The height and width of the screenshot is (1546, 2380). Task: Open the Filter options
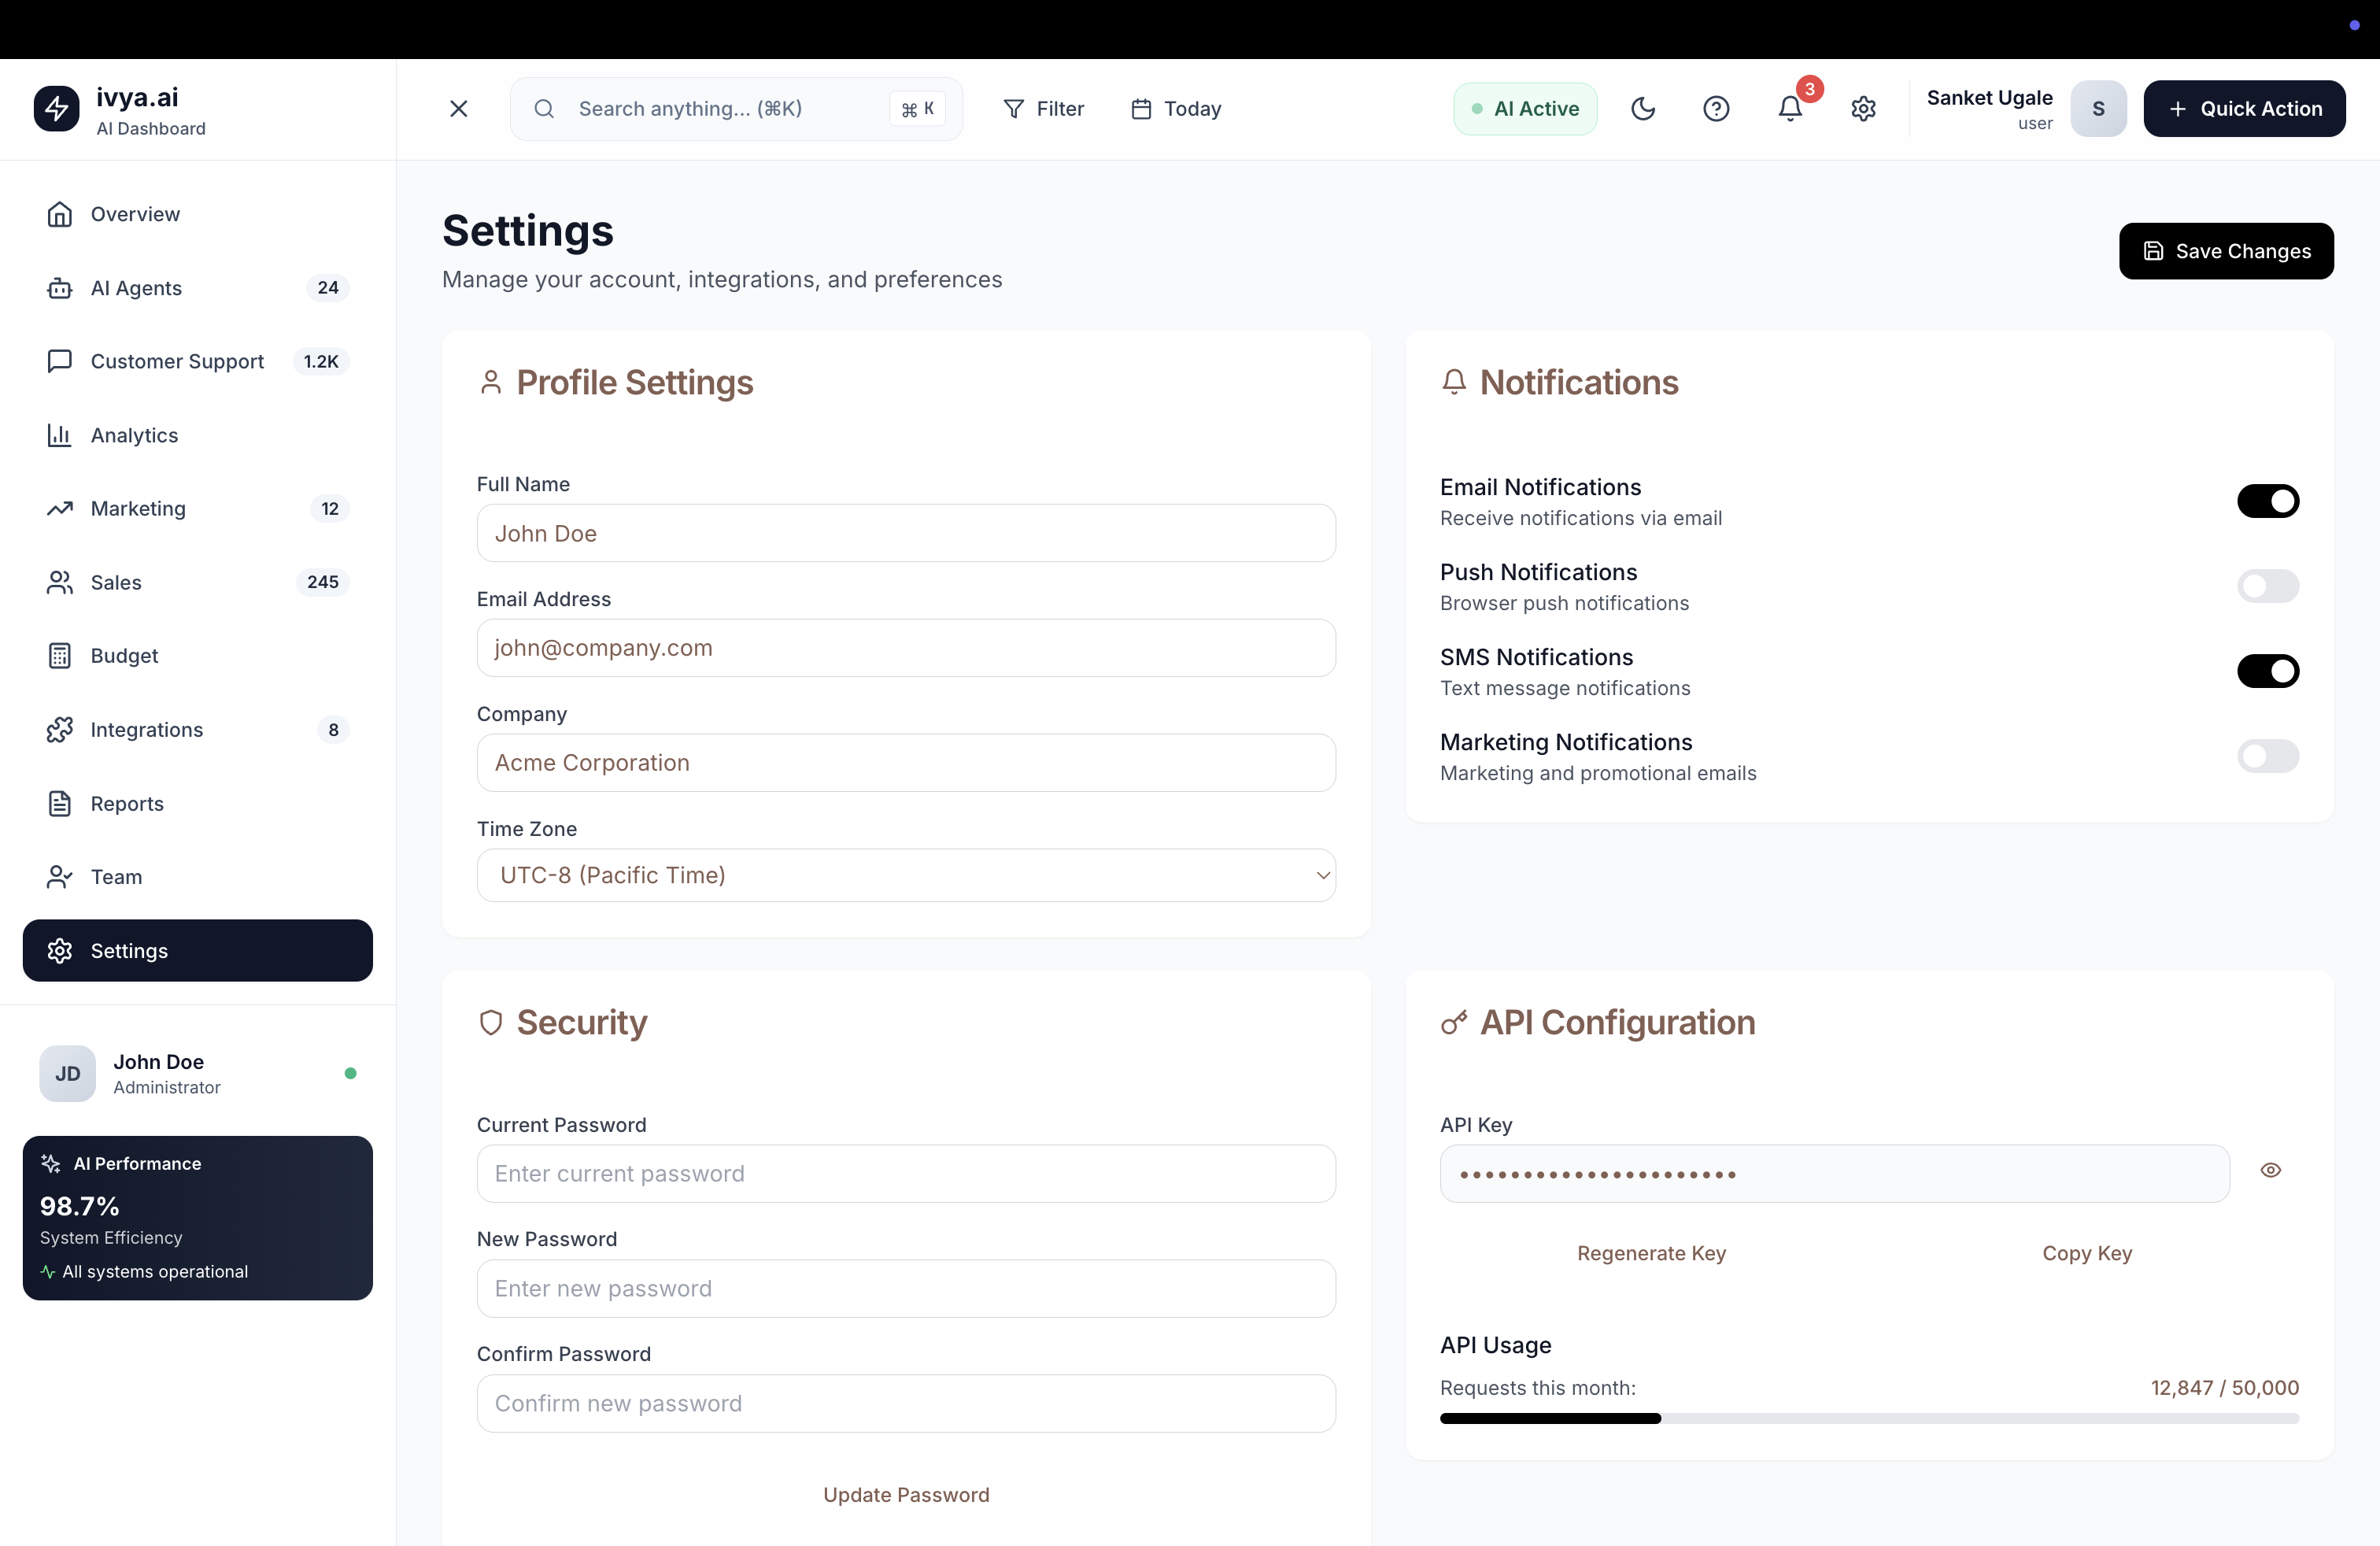click(x=1043, y=108)
